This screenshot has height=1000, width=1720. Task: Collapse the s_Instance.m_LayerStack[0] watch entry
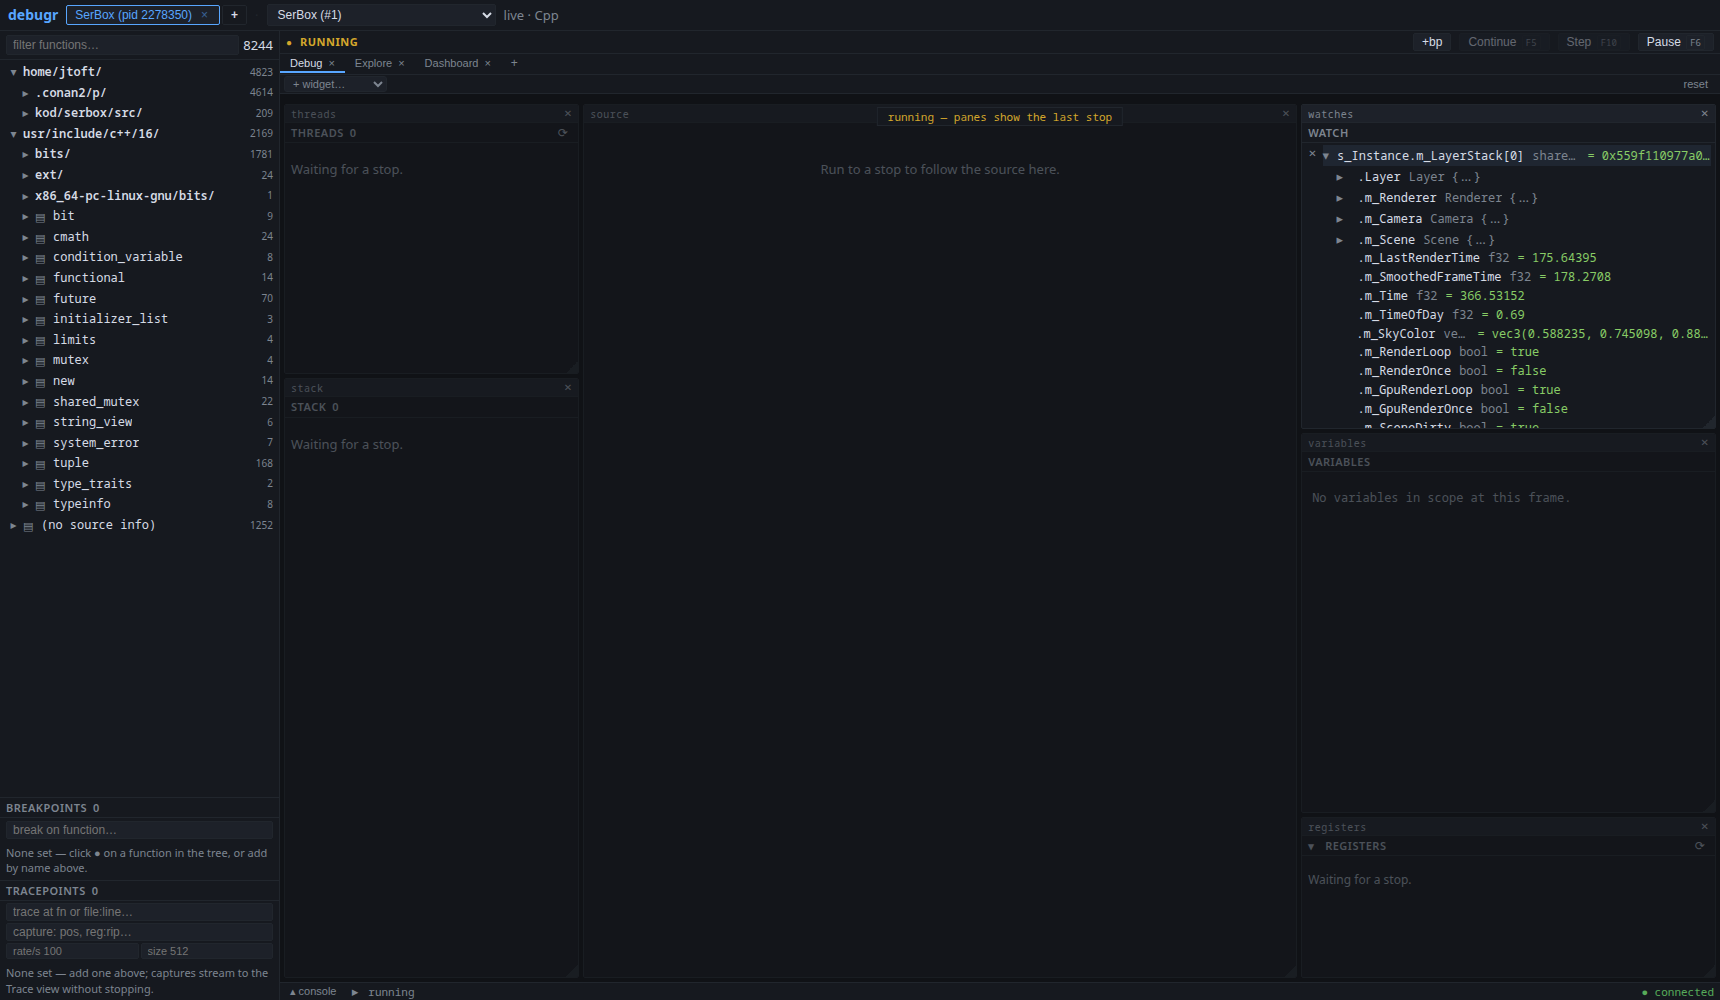1326,156
